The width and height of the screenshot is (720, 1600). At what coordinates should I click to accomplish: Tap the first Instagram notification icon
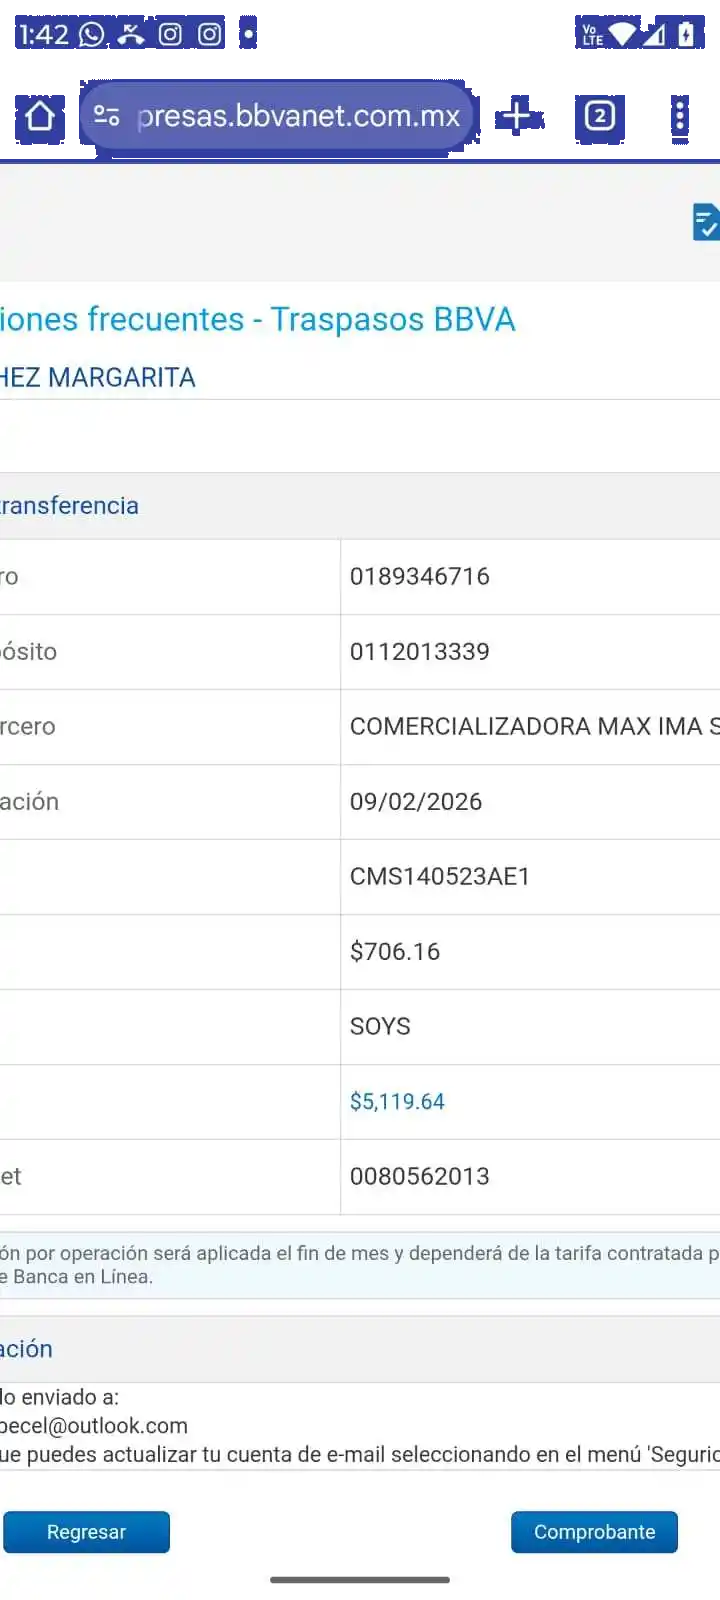171,35
